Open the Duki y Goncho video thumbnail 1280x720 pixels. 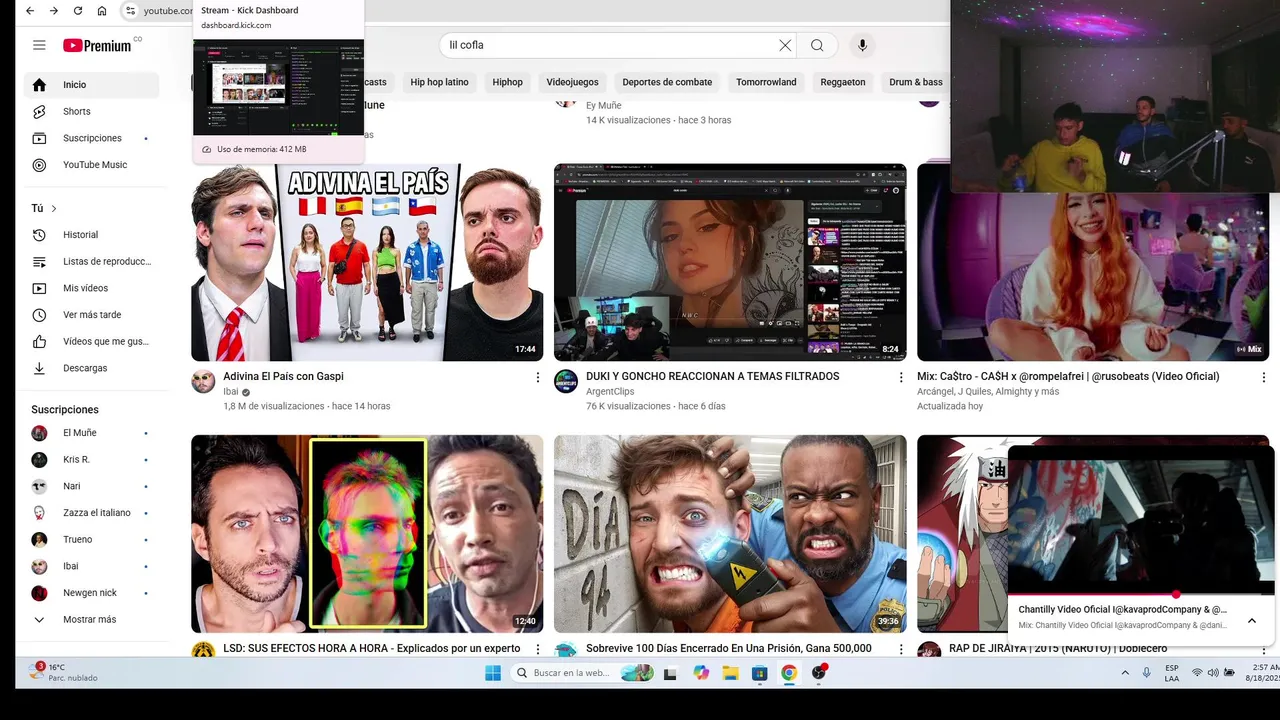pyautogui.click(x=730, y=262)
